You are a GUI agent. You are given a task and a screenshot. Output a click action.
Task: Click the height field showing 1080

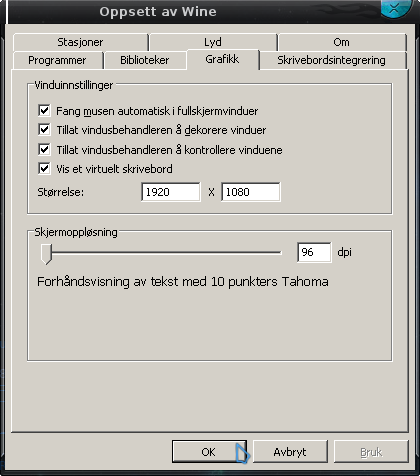point(251,192)
